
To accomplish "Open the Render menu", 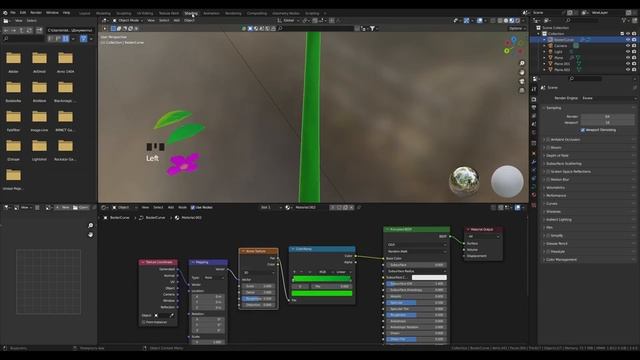I will click(x=36, y=13).
